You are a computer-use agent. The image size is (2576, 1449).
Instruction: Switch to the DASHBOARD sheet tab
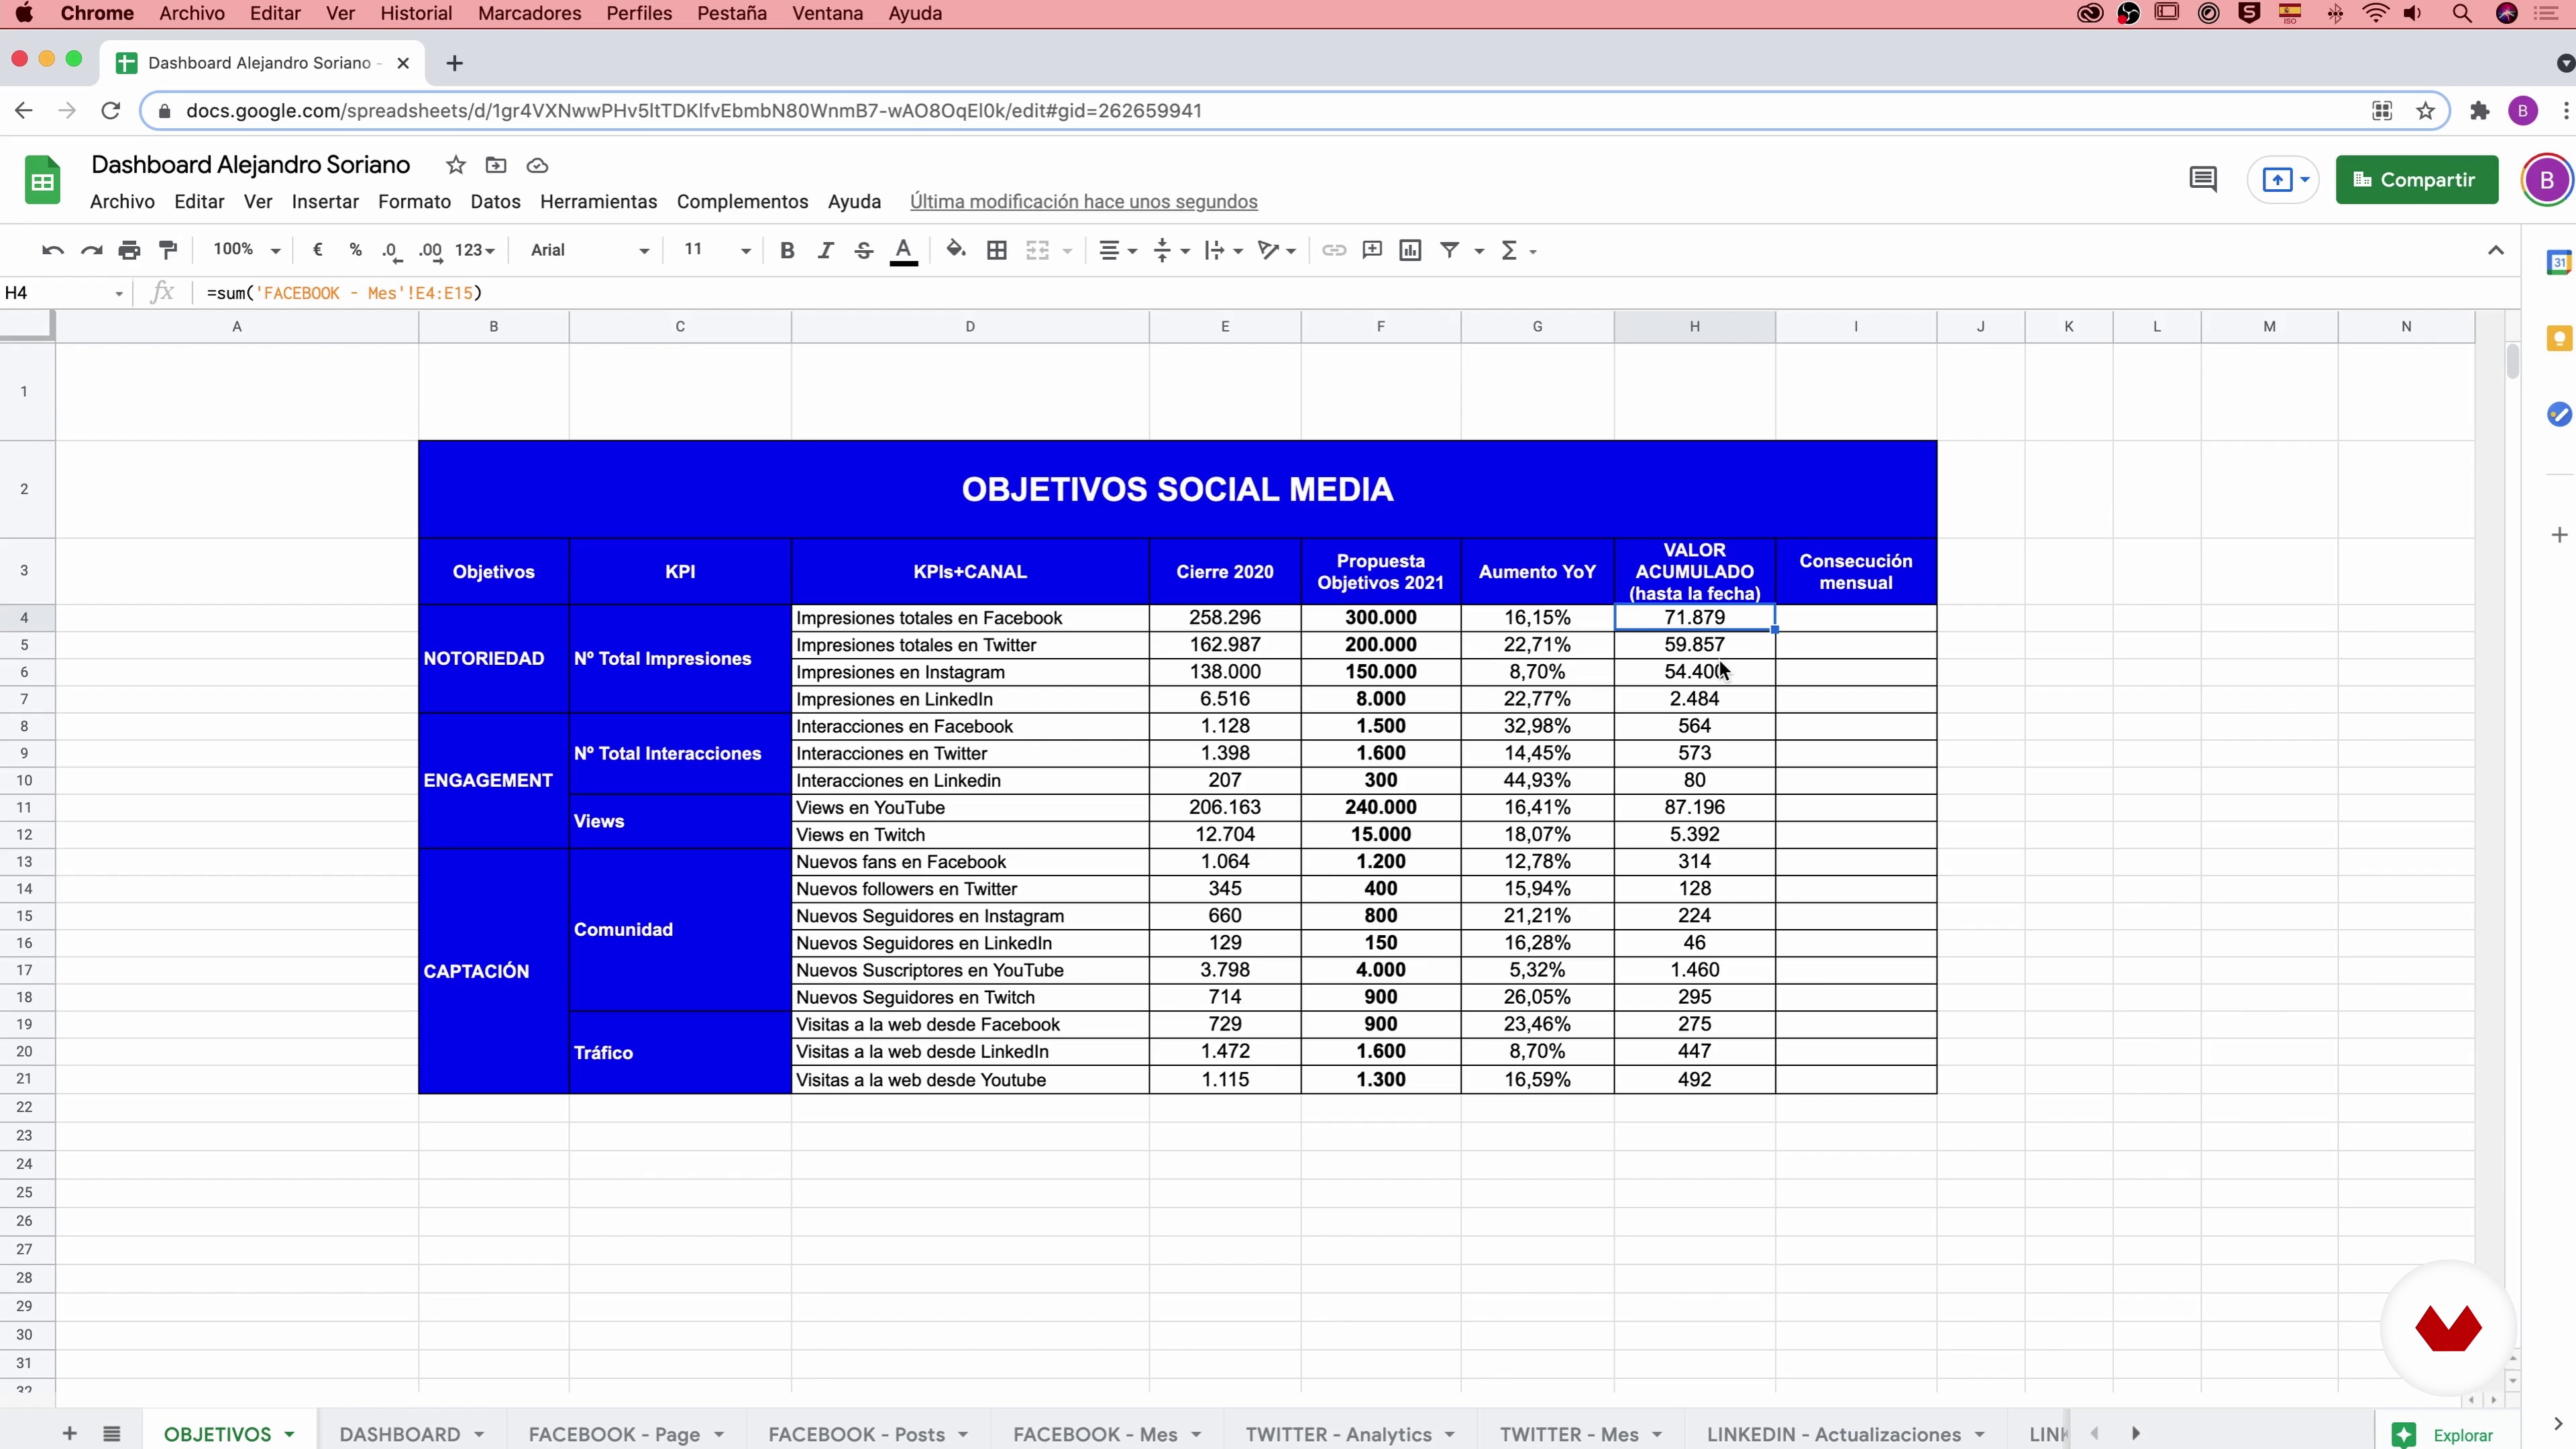tap(400, 1434)
